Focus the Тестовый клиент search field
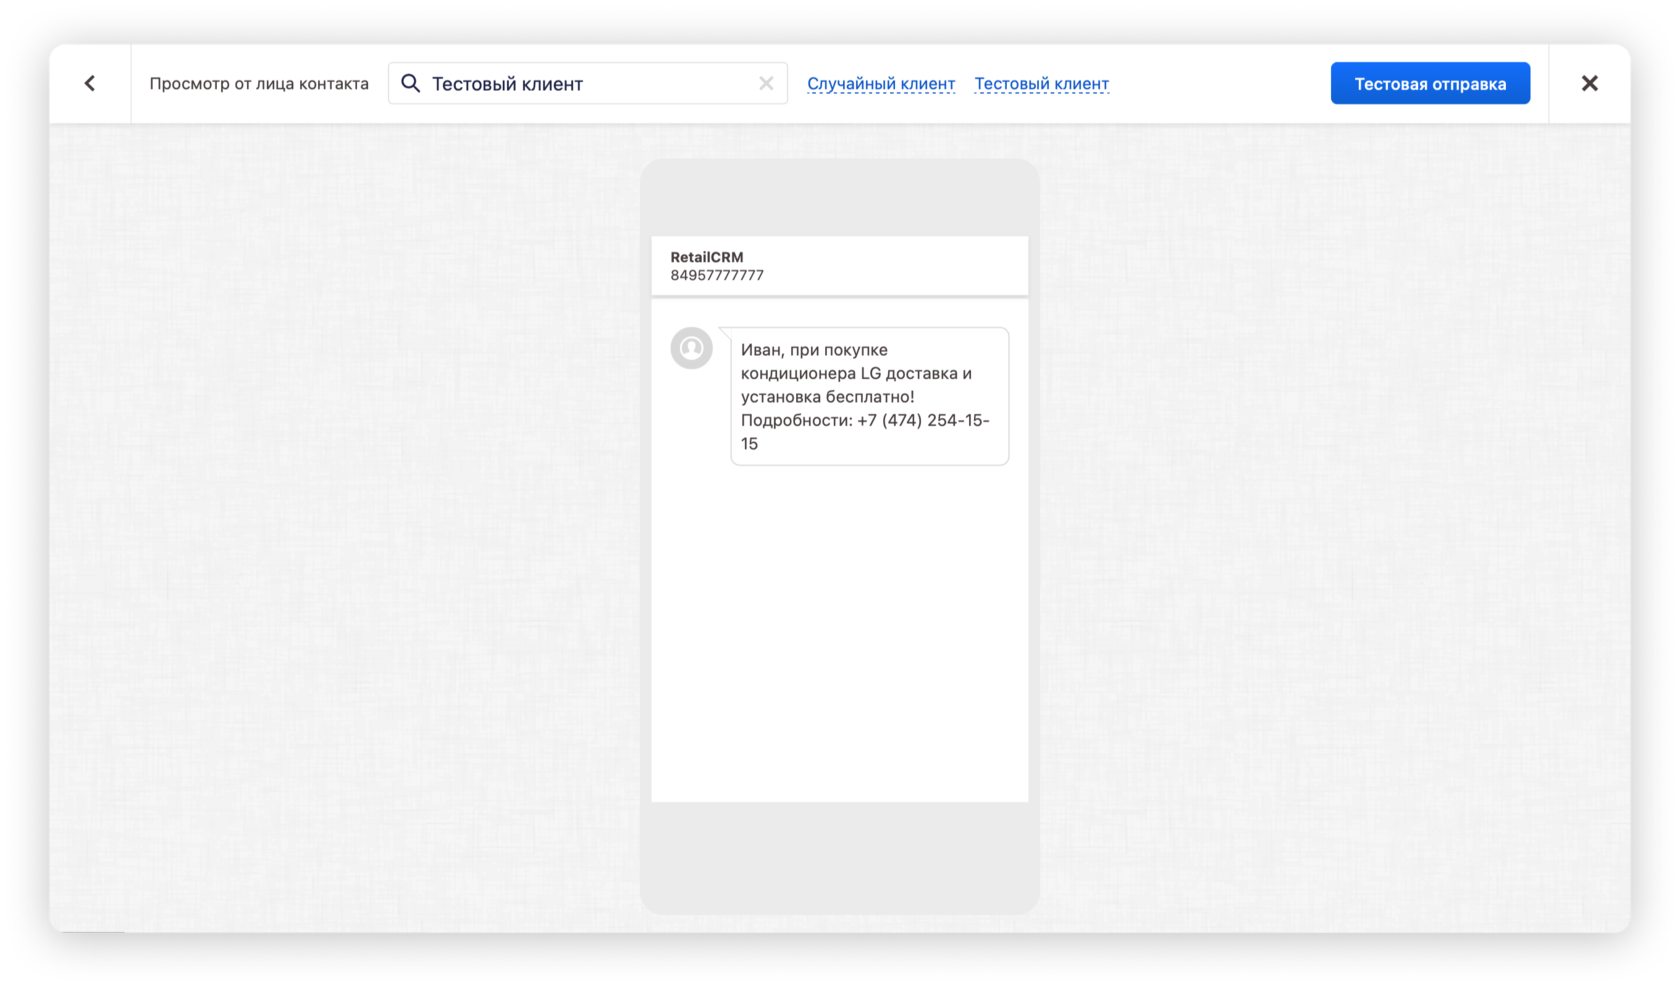 [588, 83]
